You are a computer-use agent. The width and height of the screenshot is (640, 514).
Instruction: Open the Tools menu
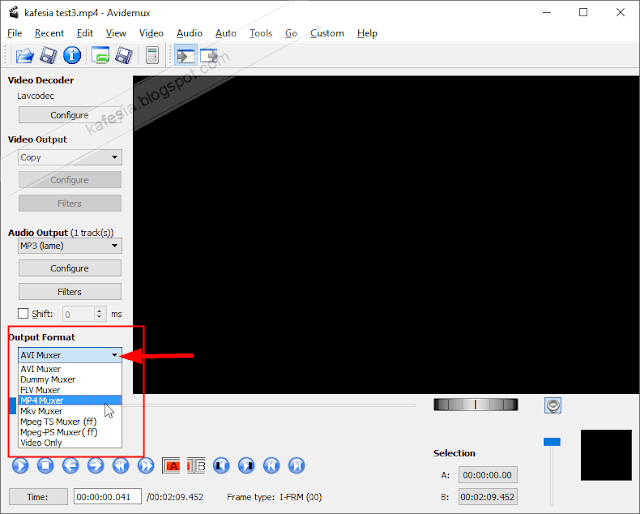tap(261, 33)
